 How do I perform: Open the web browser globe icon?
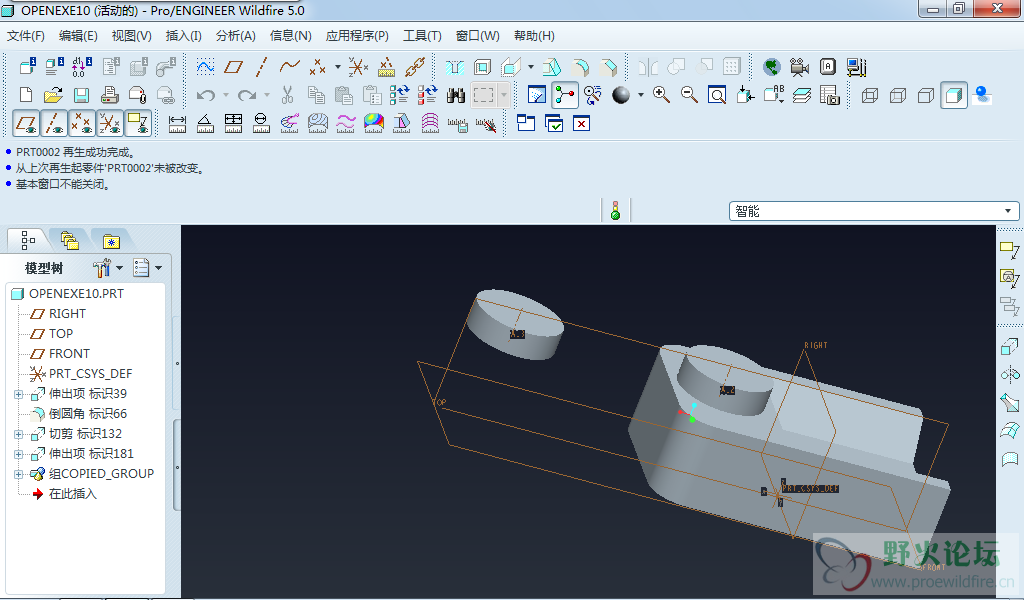coord(772,67)
